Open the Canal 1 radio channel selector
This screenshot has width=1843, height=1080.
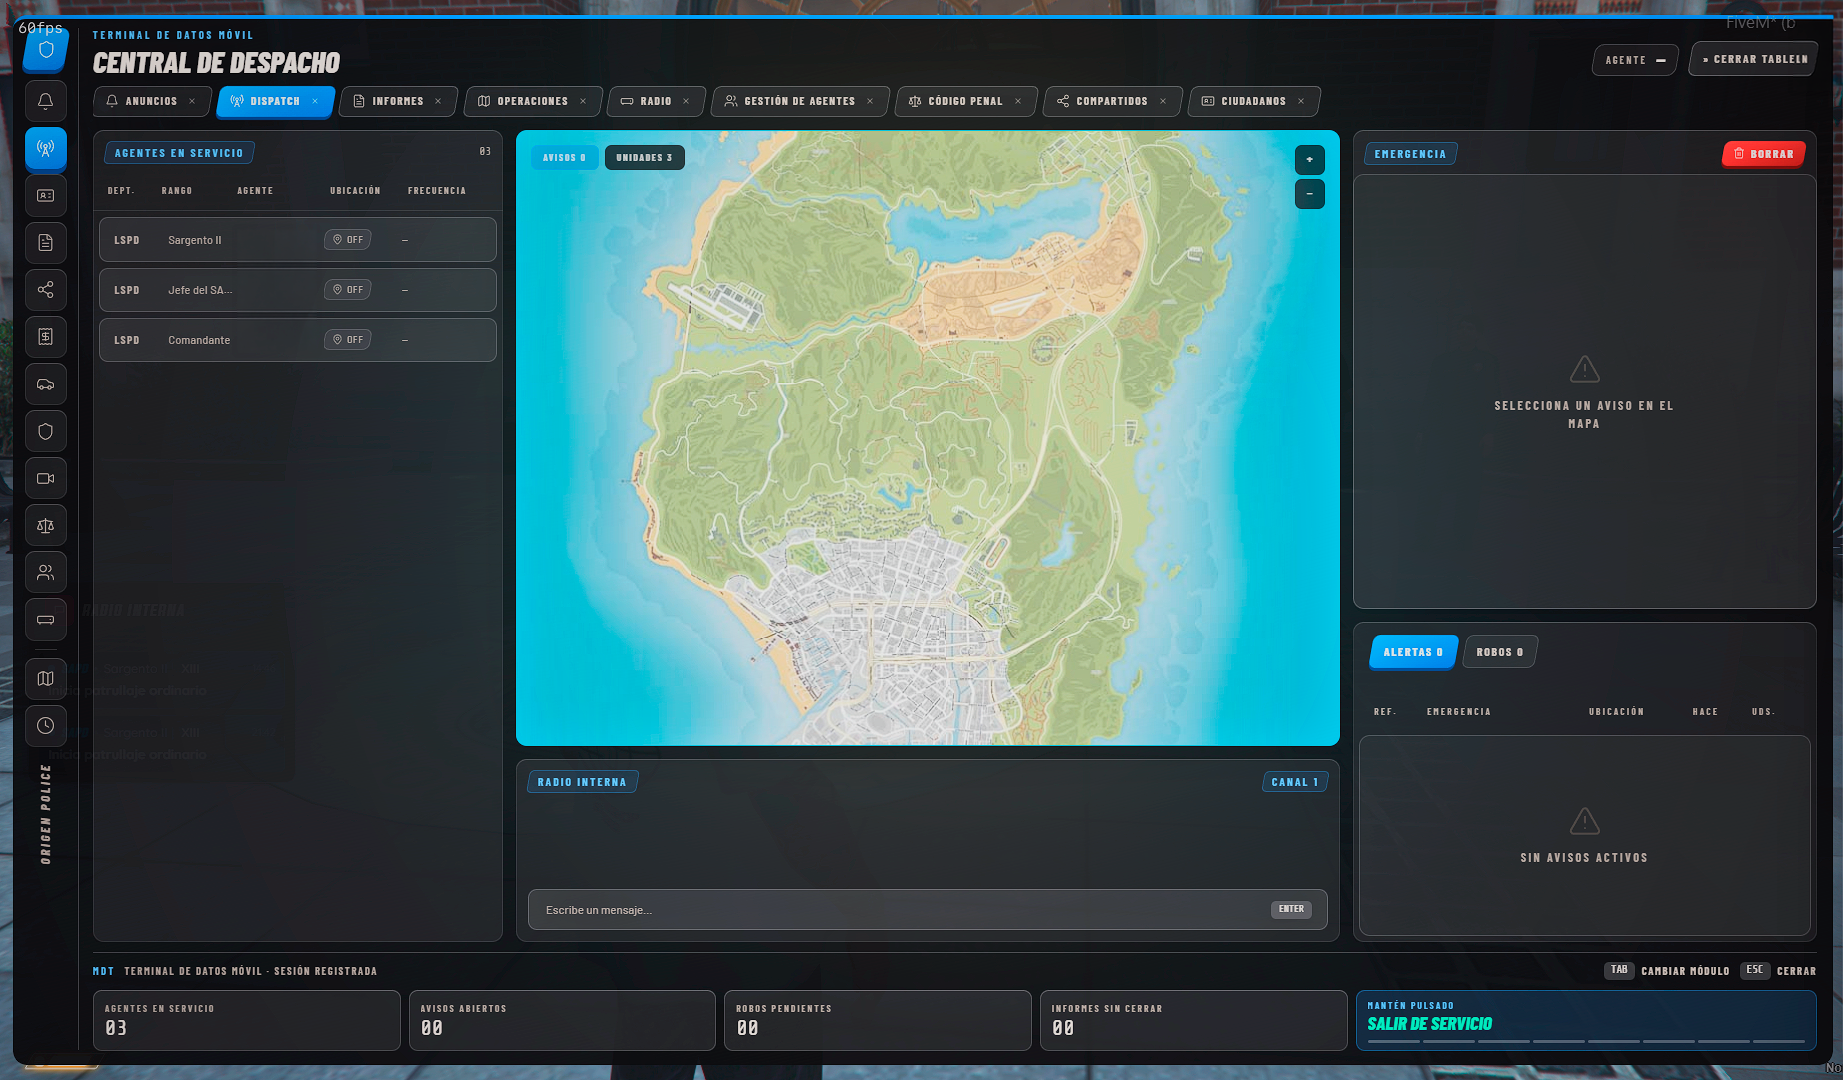(x=1295, y=782)
